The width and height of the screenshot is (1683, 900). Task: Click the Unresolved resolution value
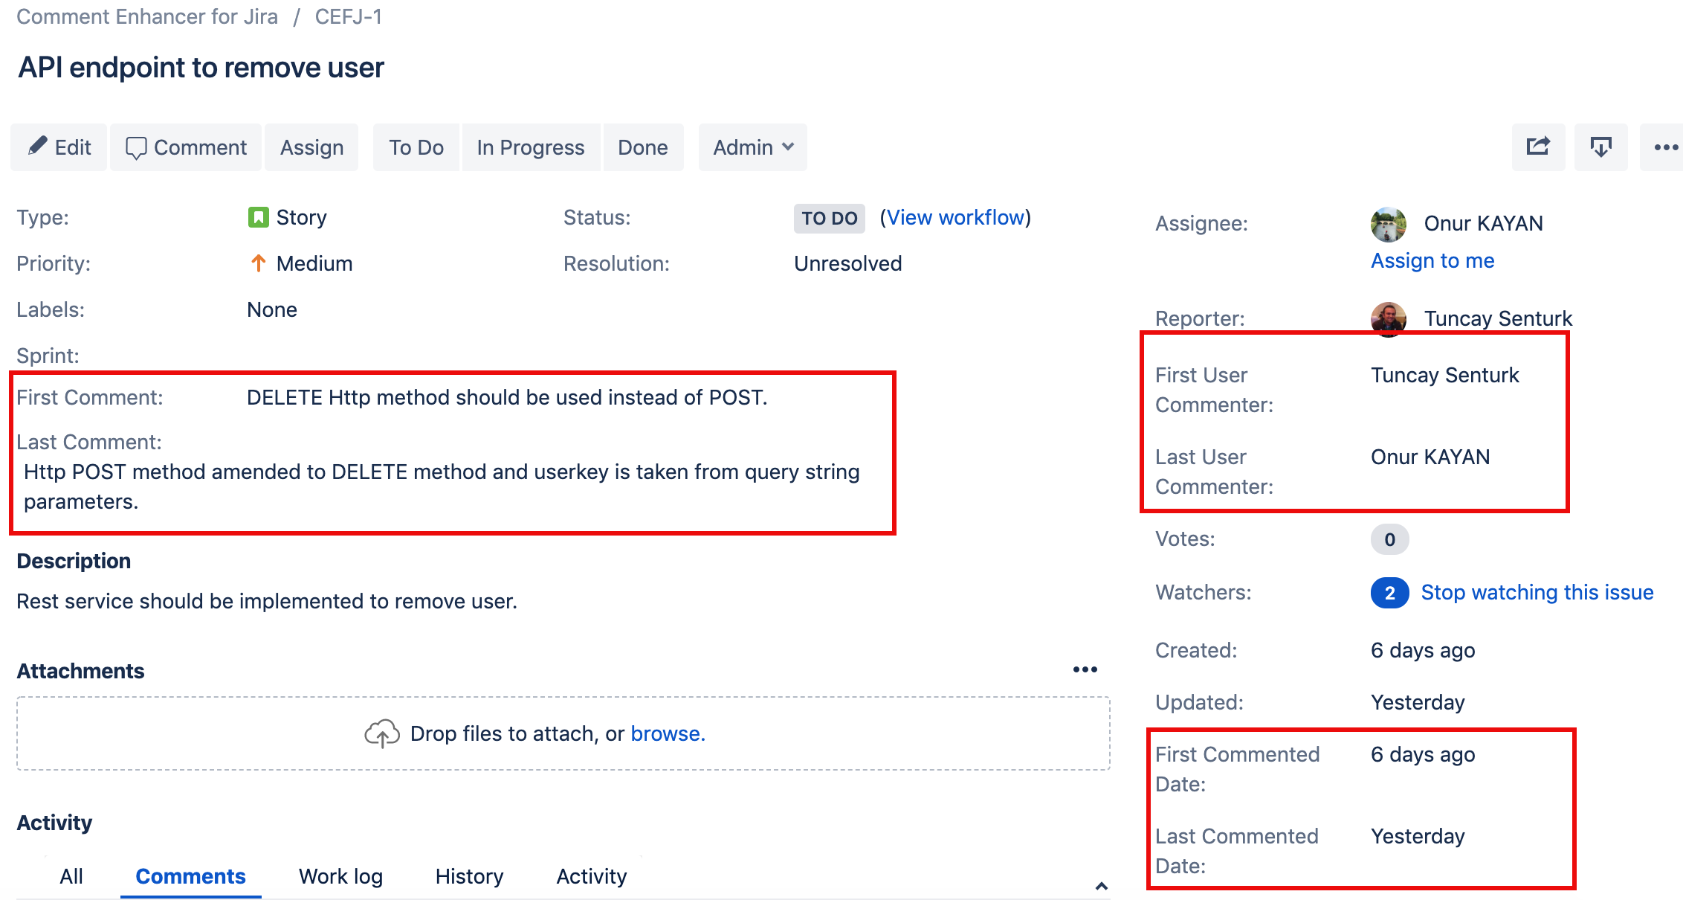point(848,264)
